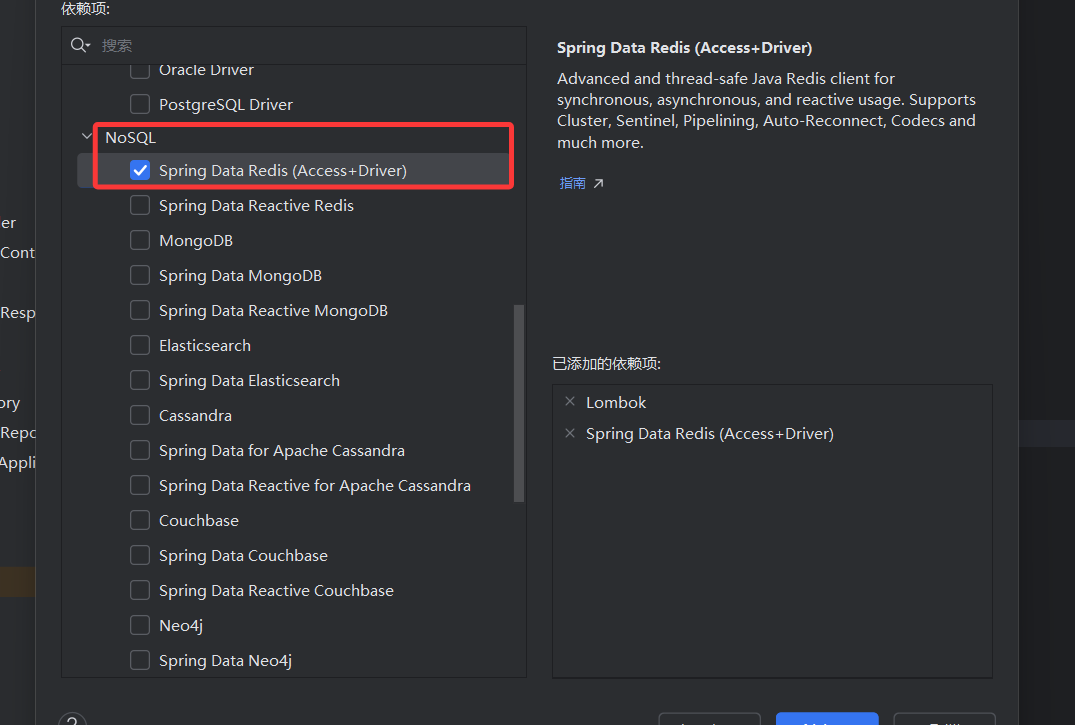Tick Spring Data Reactive for Apache Cassandra
1075x725 pixels.
coord(140,485)
